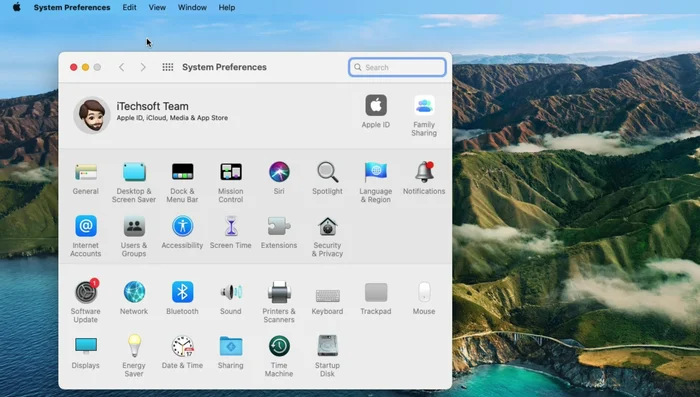Click the Show All grid button
The height and width of the screenshot is (397, 700).
(x=168, y=67)
